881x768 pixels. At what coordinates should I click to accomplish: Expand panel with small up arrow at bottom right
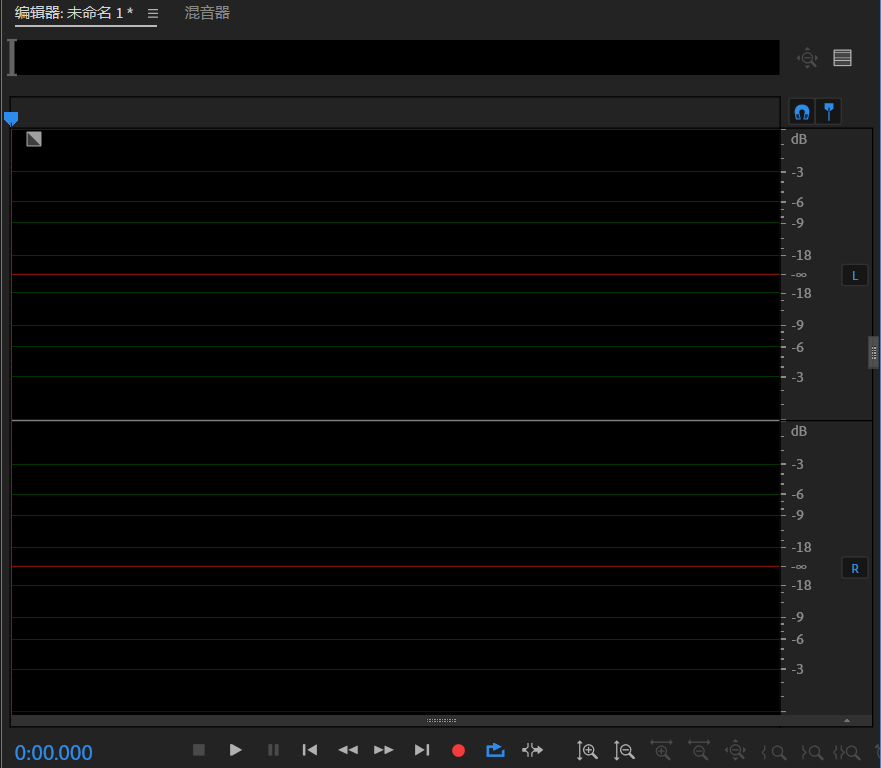tap(847, 720)
